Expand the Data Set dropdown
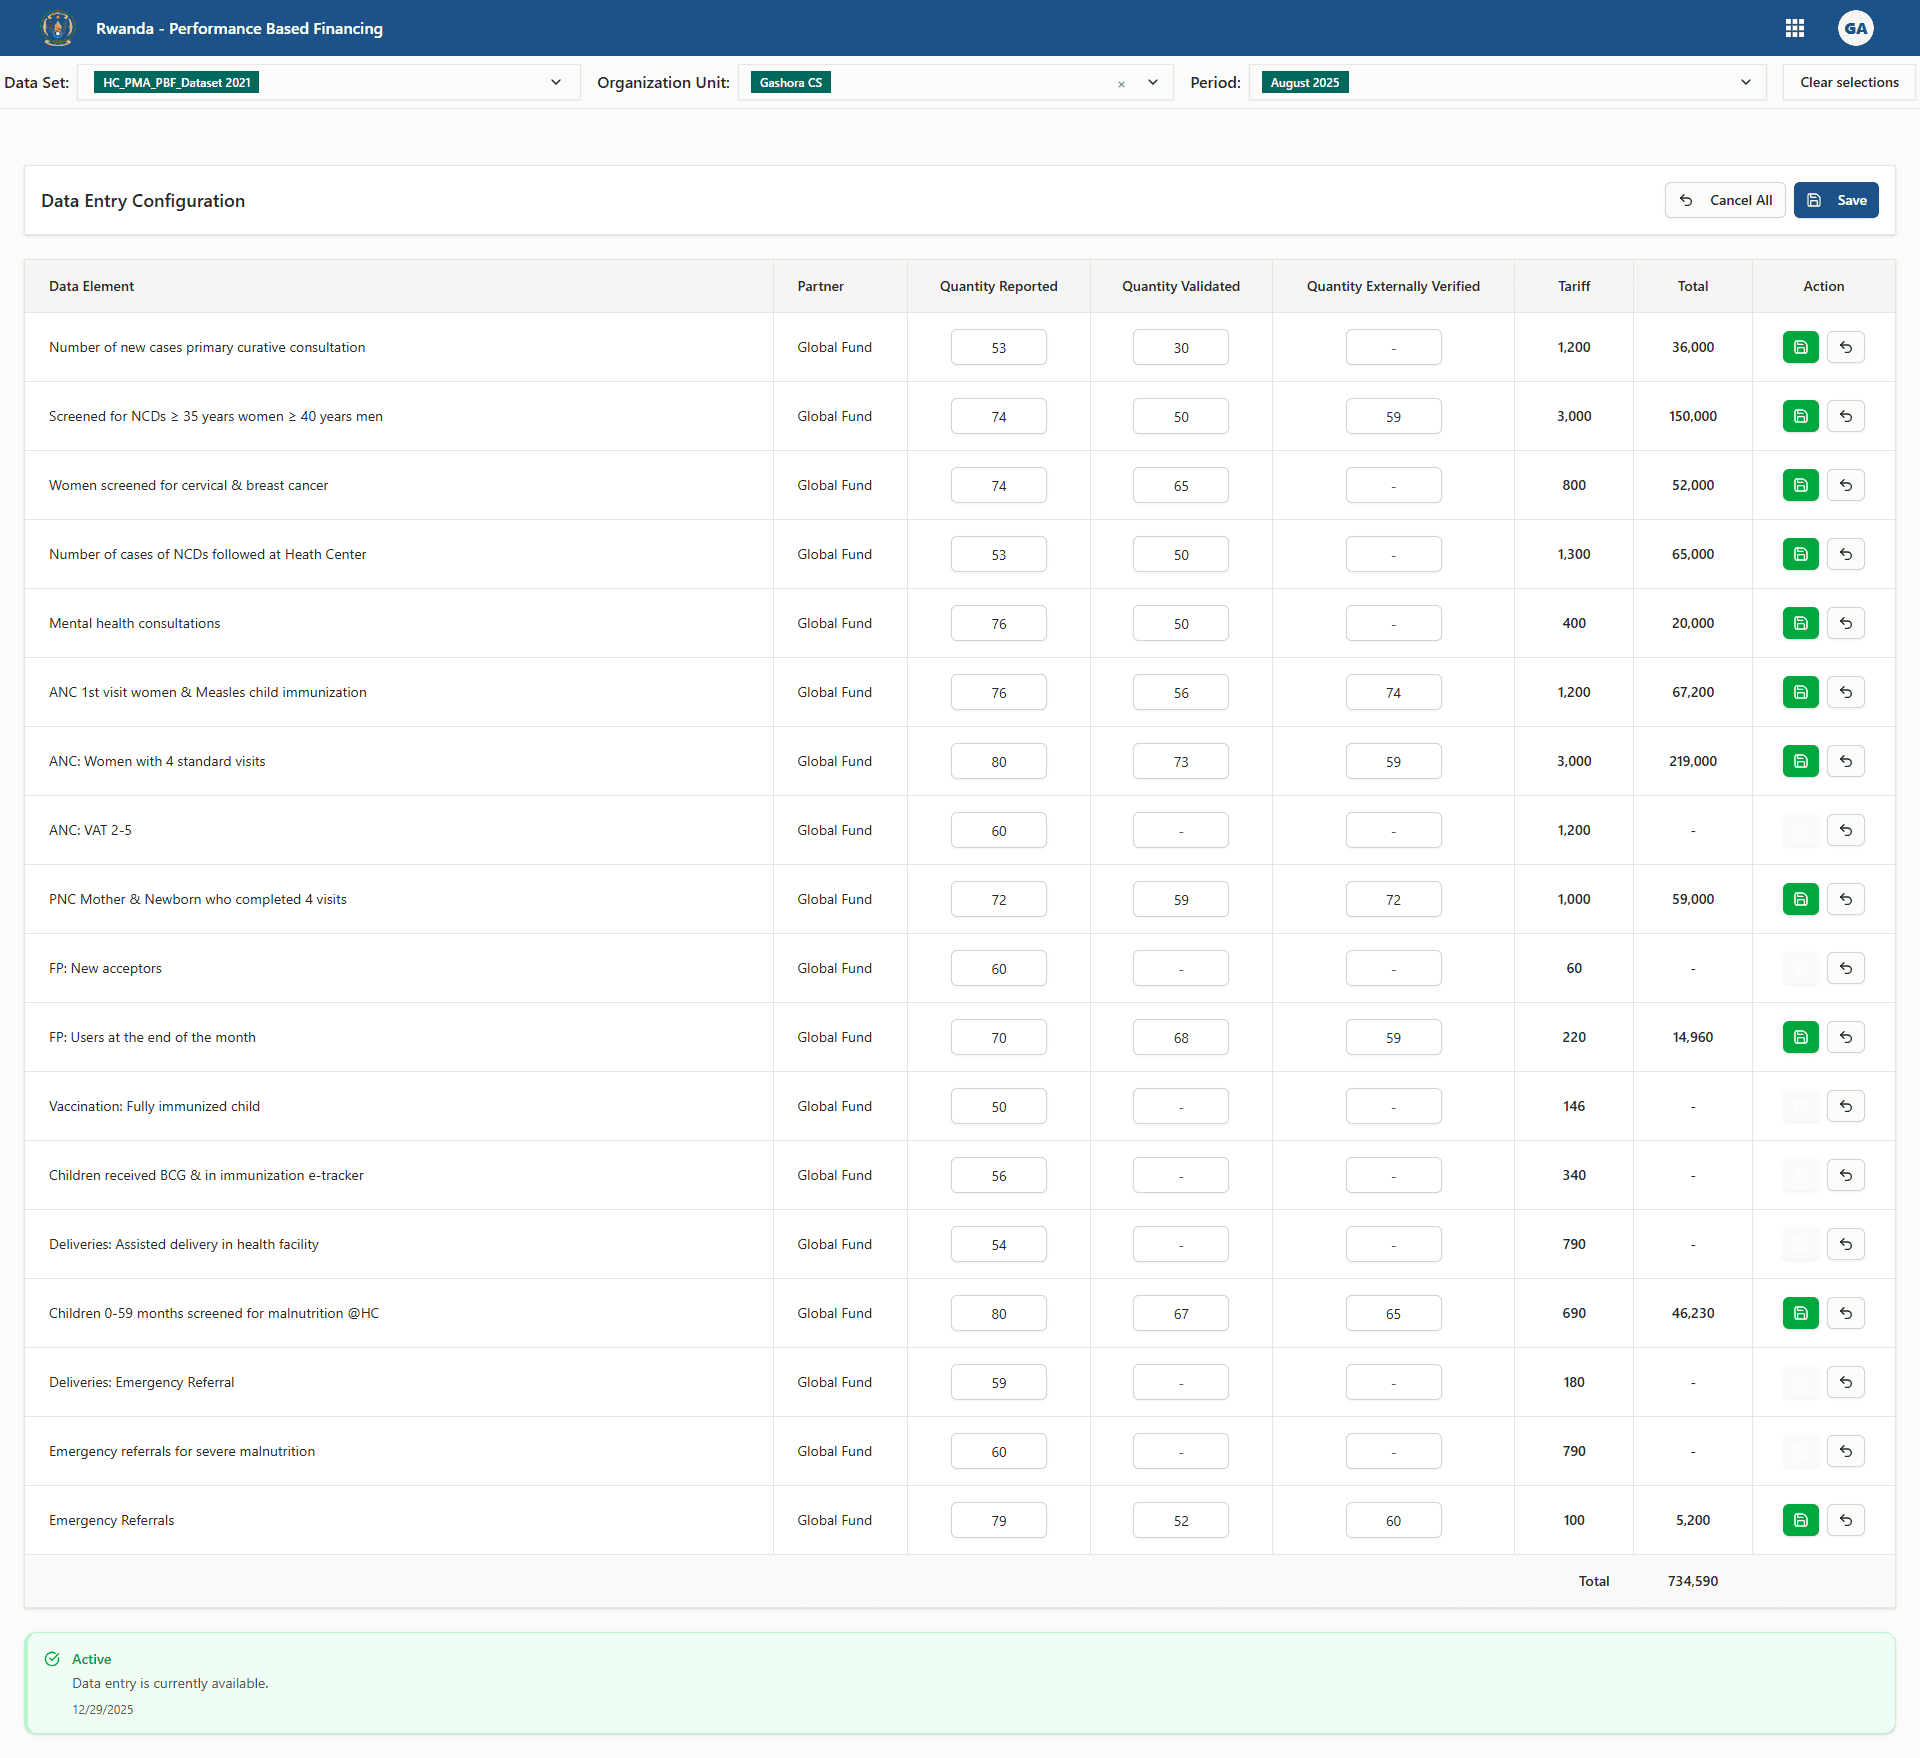1920x1758 pixels. coord(556,82)
